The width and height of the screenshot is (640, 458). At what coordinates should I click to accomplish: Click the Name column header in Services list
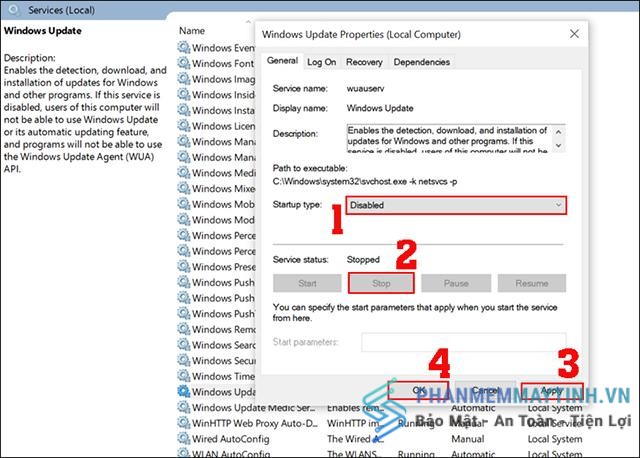tap(192, 31)
